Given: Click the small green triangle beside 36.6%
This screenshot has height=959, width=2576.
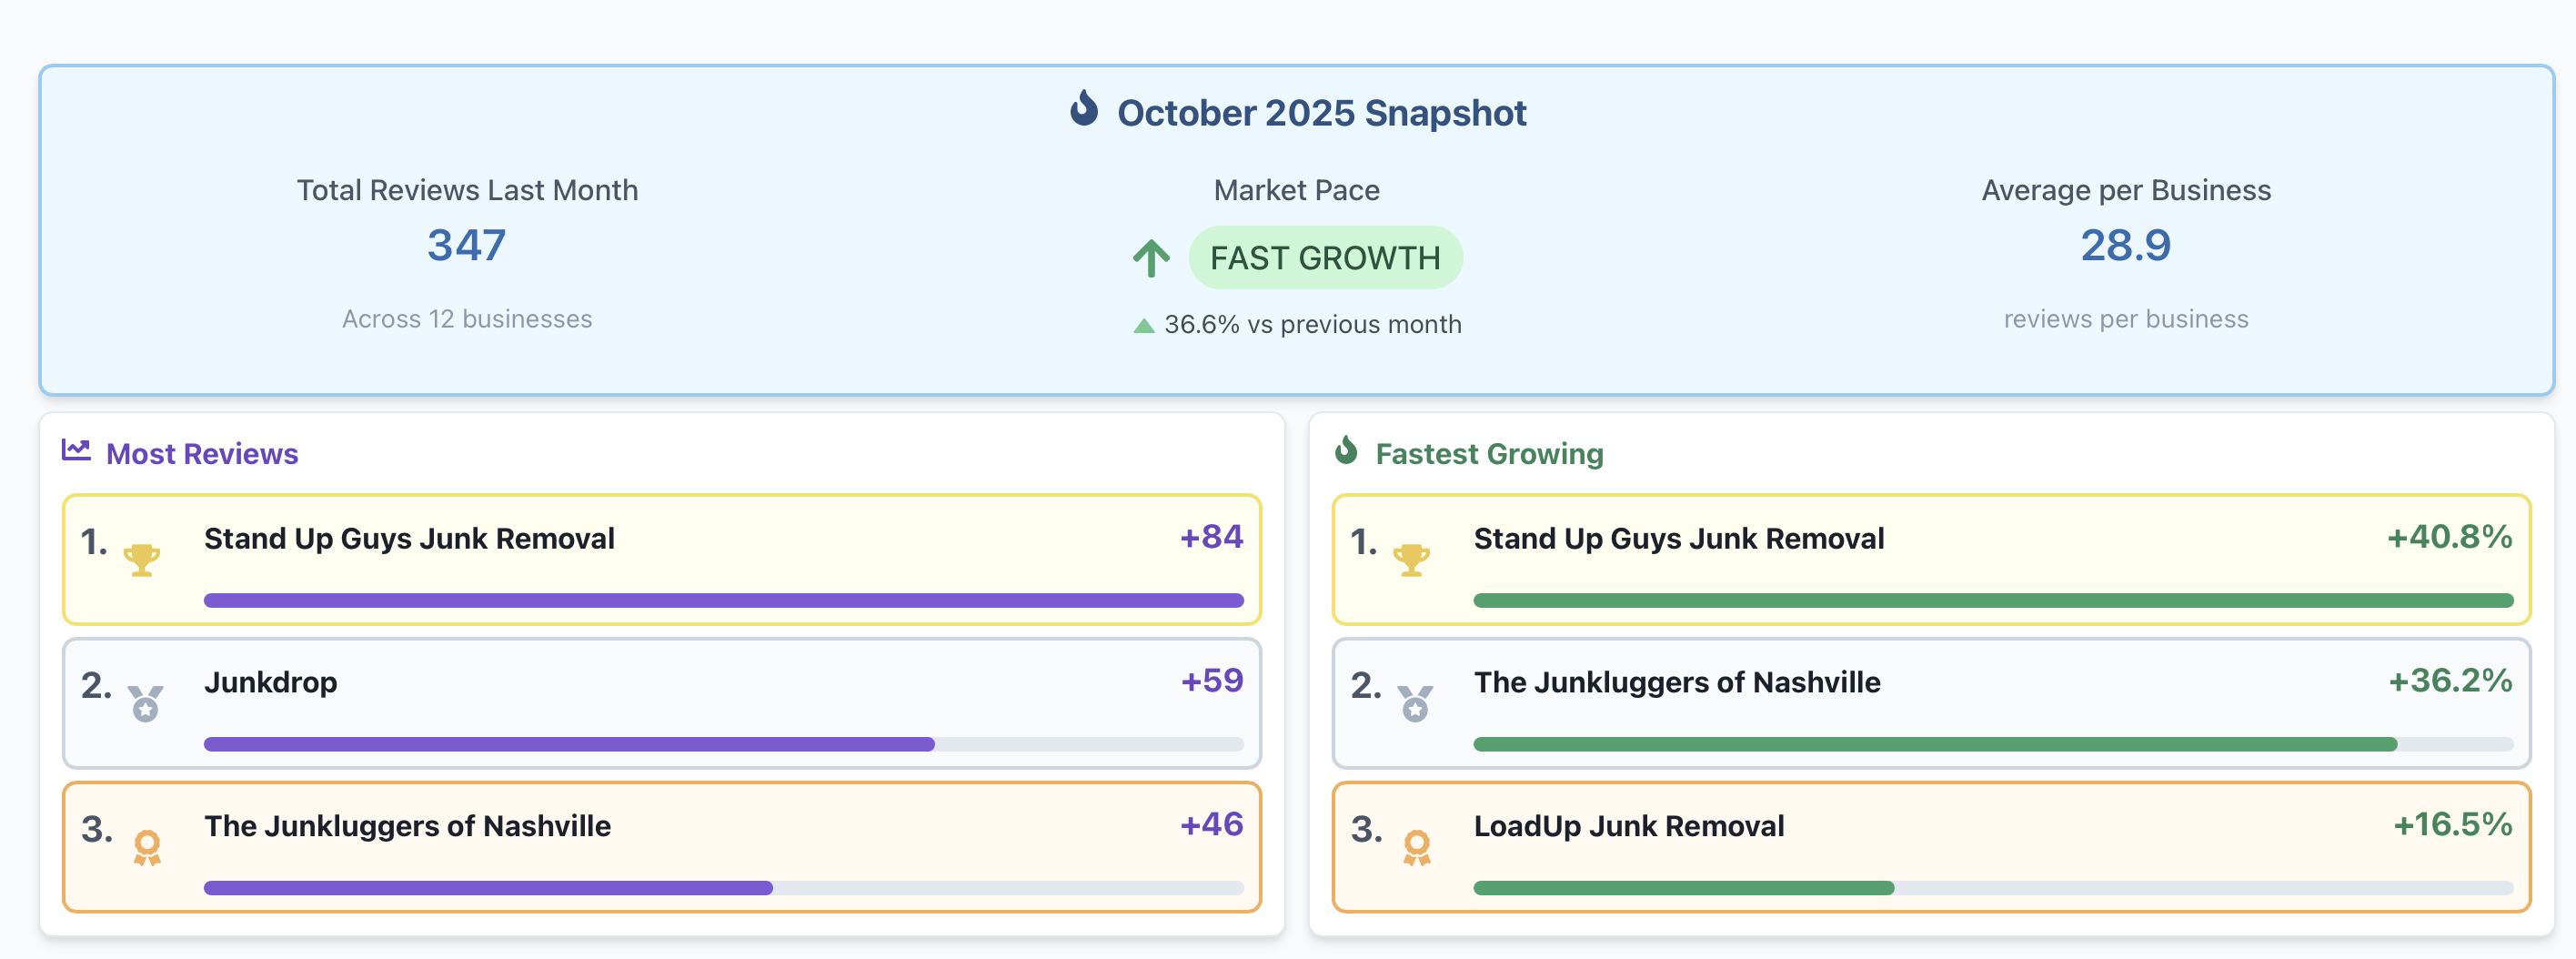Looking at the screenshot, I should [1143, 325].
